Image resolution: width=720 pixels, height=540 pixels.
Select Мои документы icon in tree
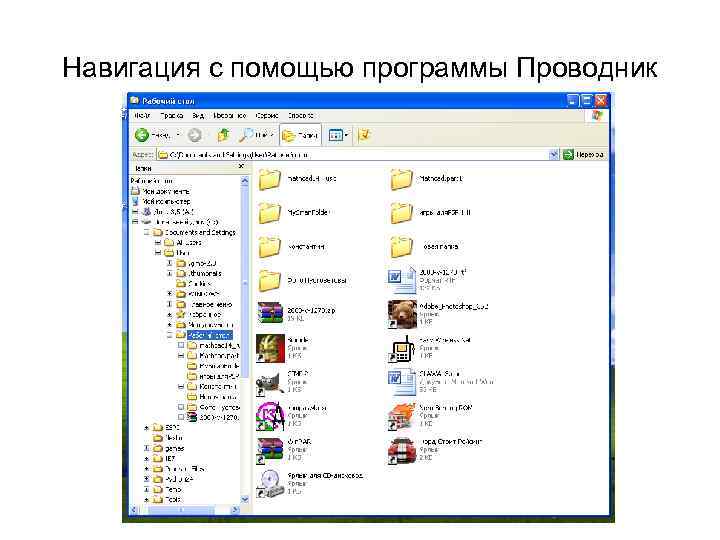click(135, 191)
